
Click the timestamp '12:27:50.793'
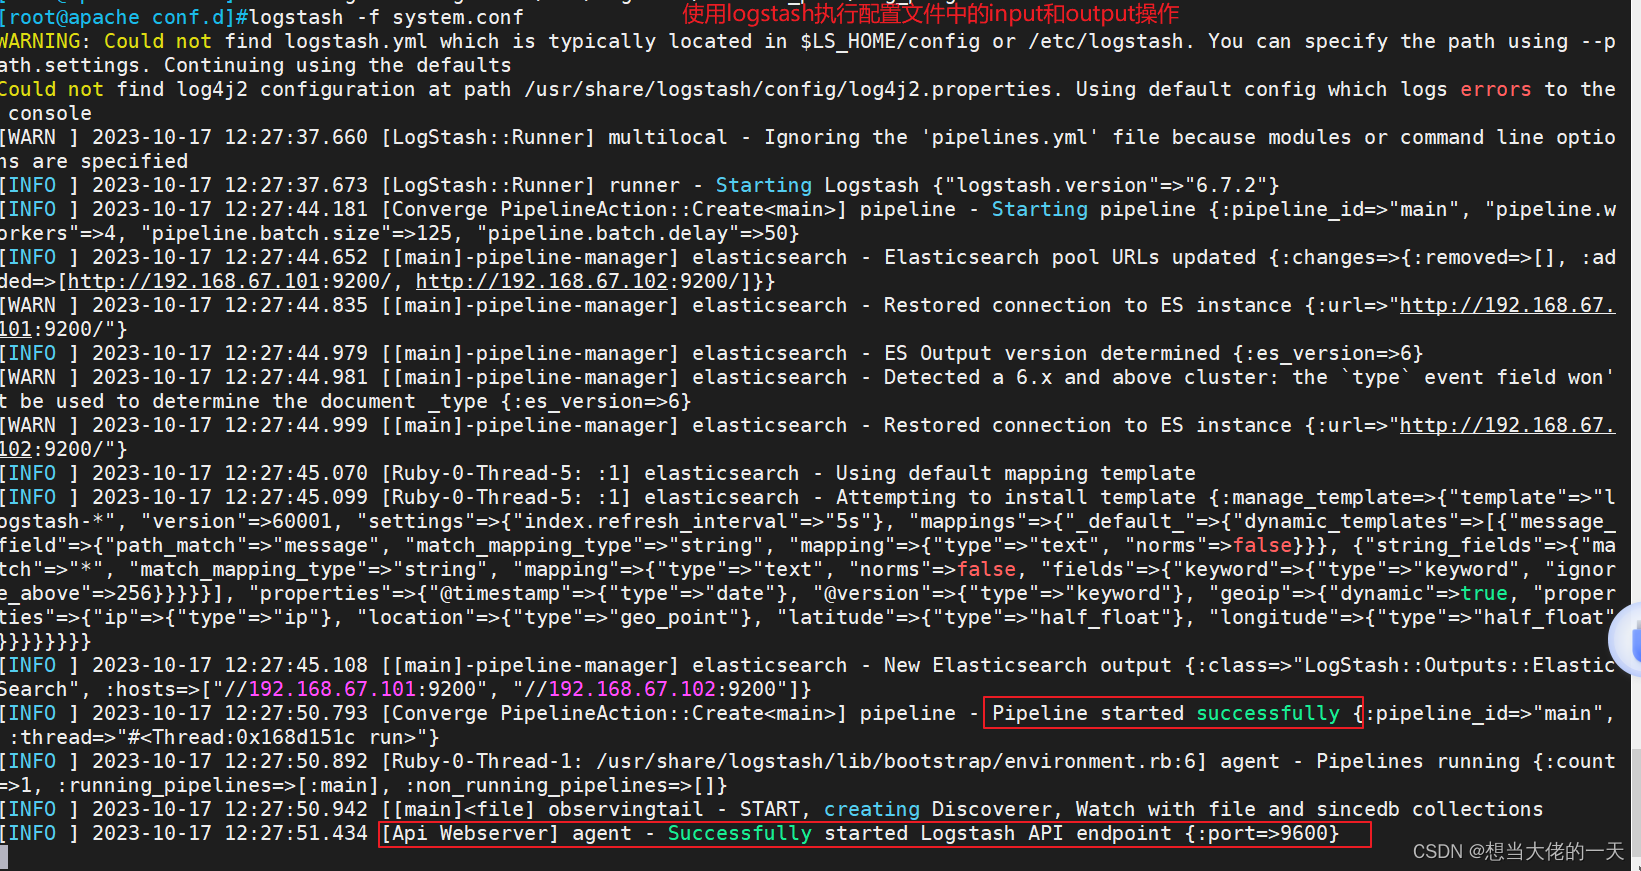click(296, 713)
